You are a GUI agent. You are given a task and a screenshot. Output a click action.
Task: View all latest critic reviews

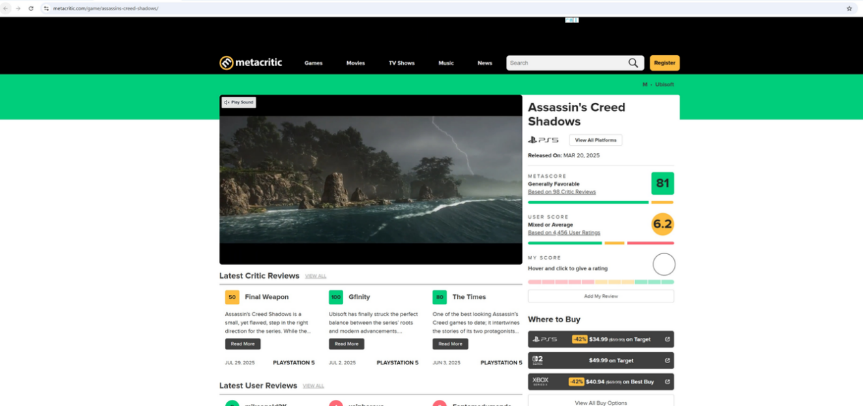point(315,276)
